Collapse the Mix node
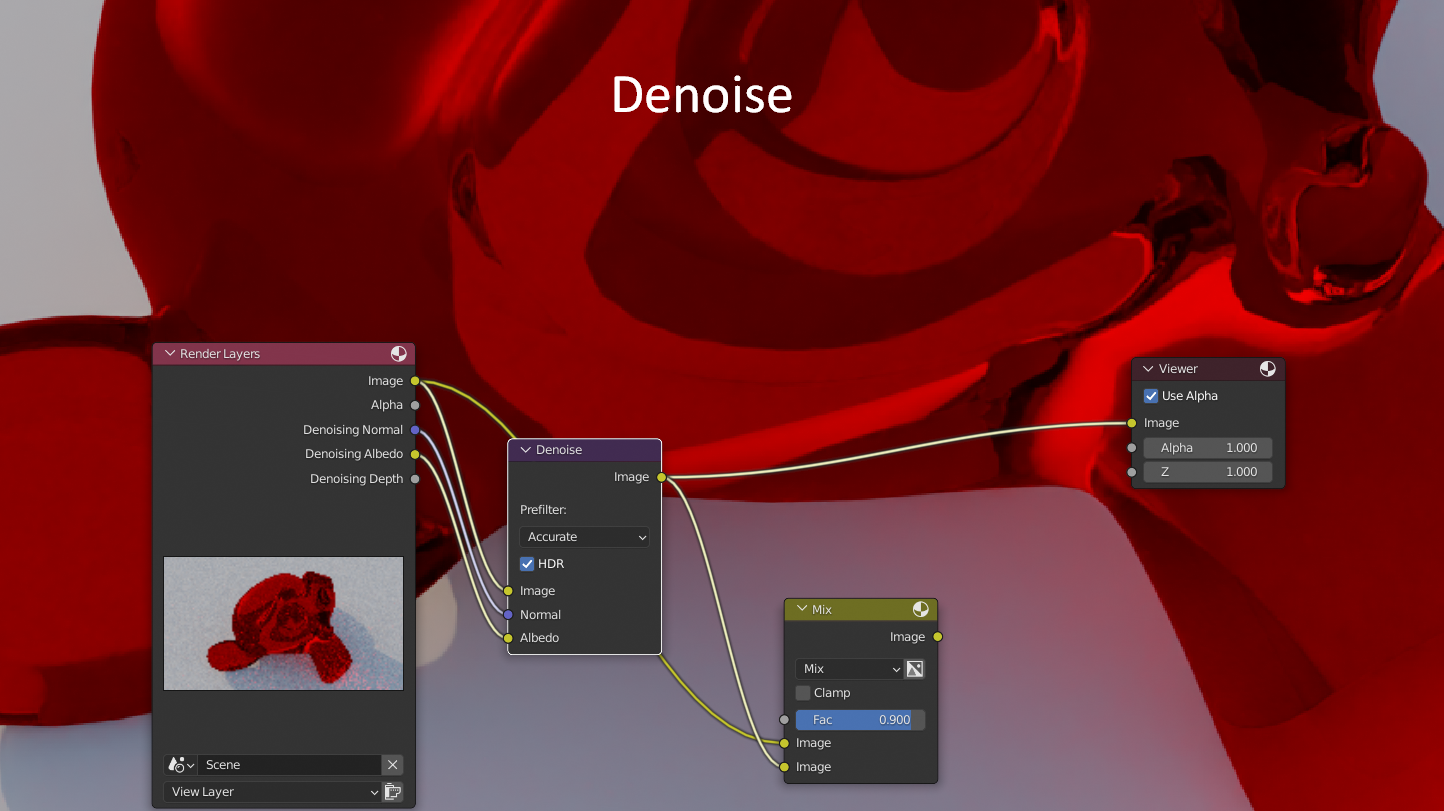The height and width of the screenshot is (811, 1444). coord(801,609)
